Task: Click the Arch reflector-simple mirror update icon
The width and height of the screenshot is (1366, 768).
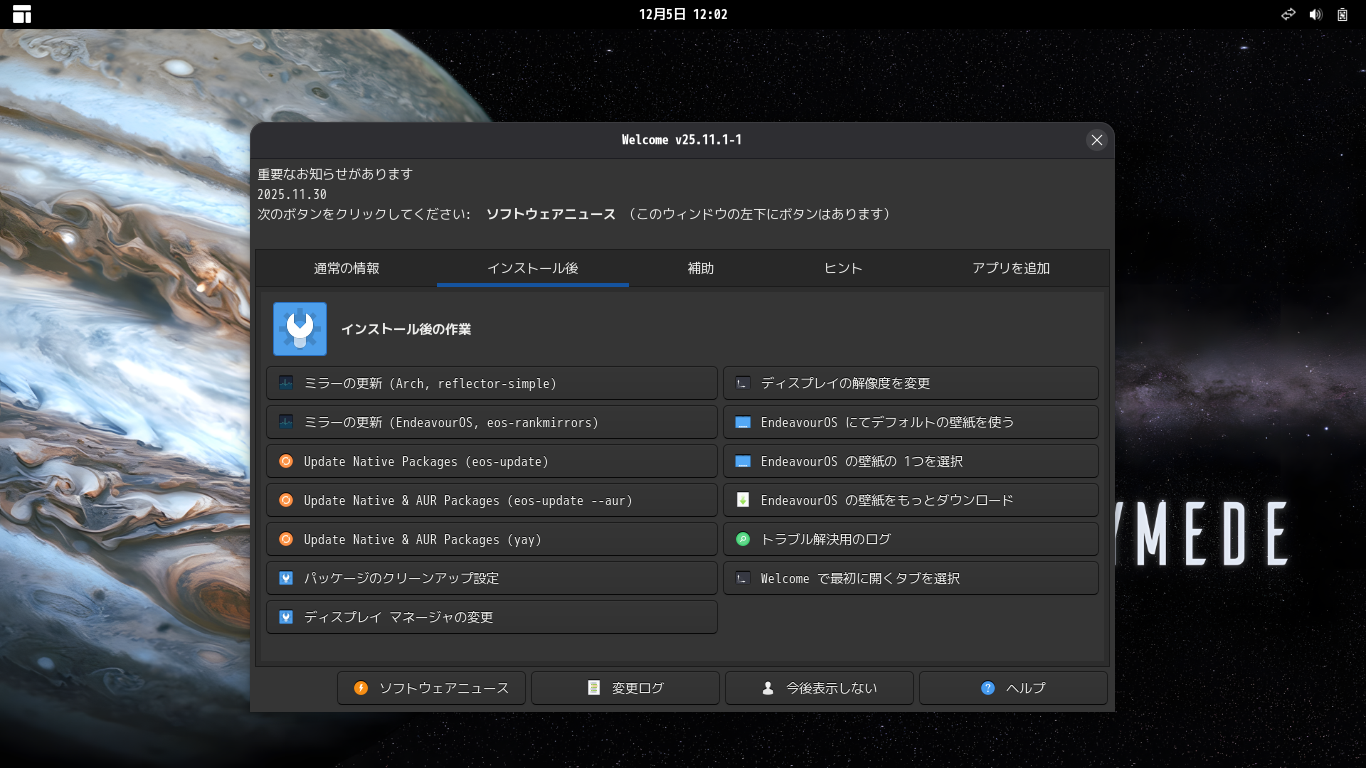Action: click(286, 383)
